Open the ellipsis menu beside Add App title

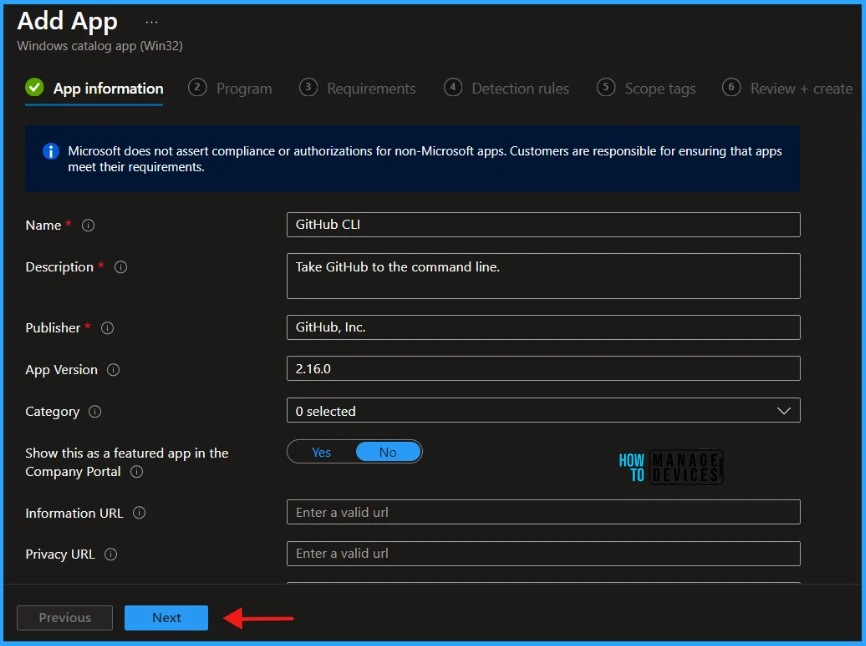coord(151,23)
